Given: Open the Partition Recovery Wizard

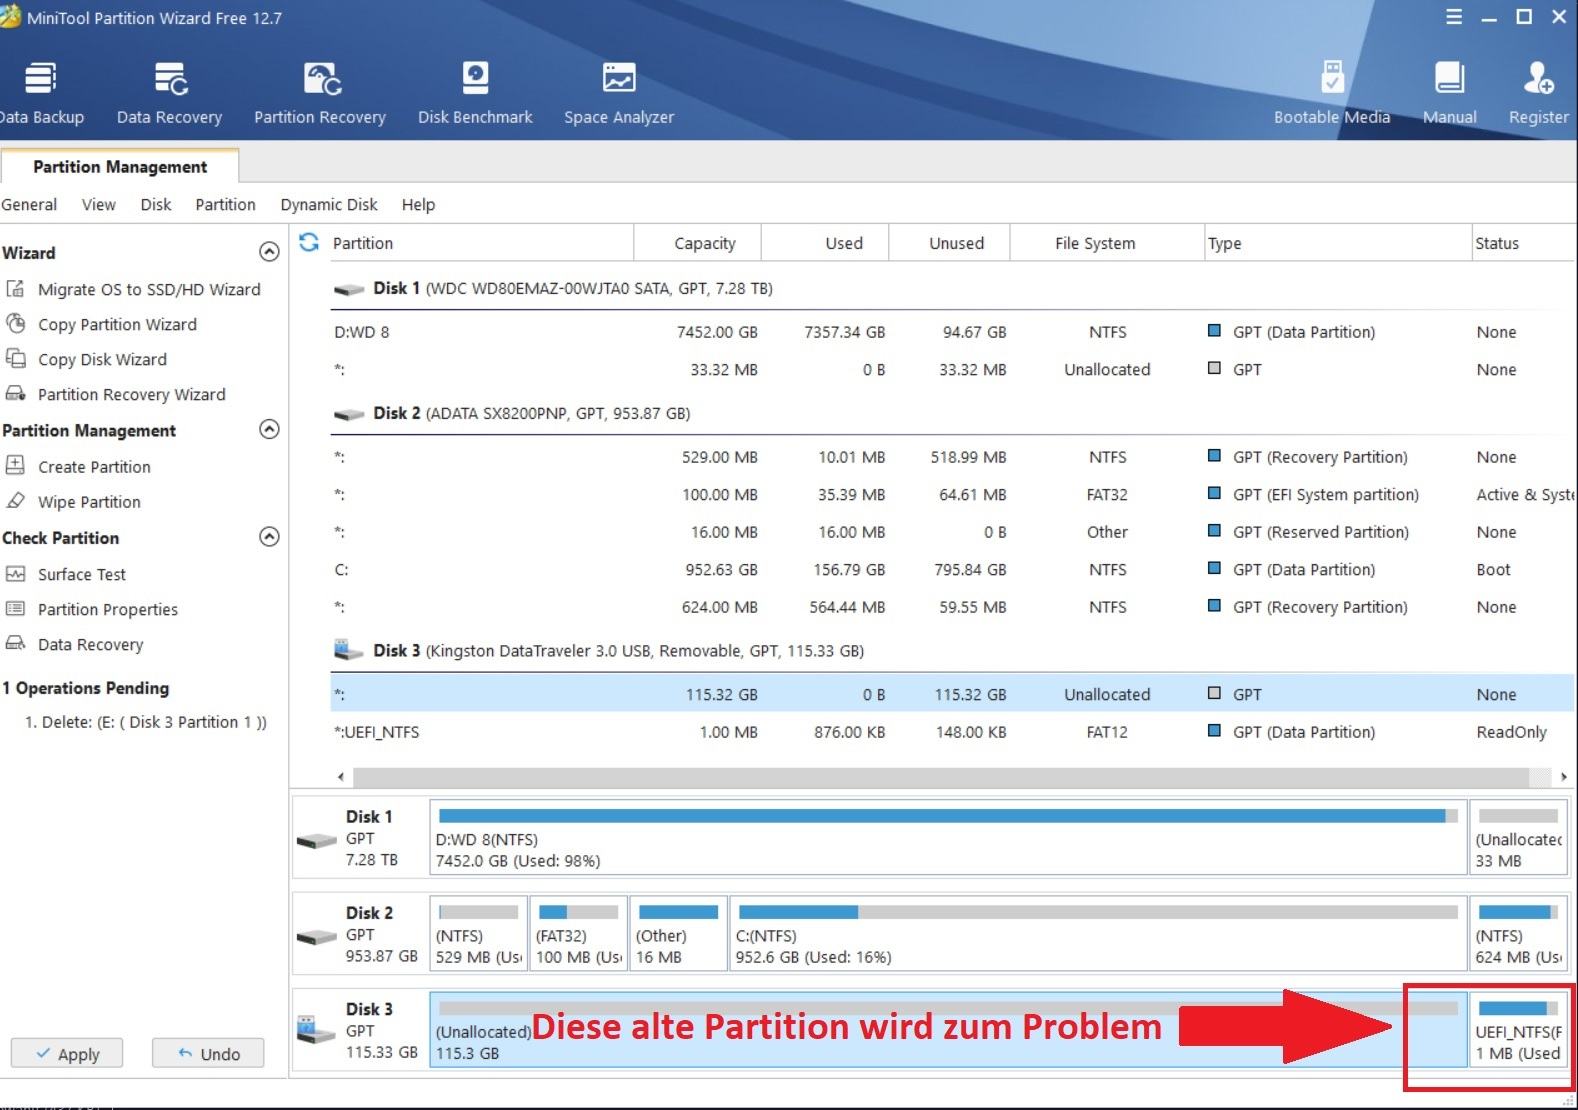Looking at the screenshot, I should [x=116, y=394].
